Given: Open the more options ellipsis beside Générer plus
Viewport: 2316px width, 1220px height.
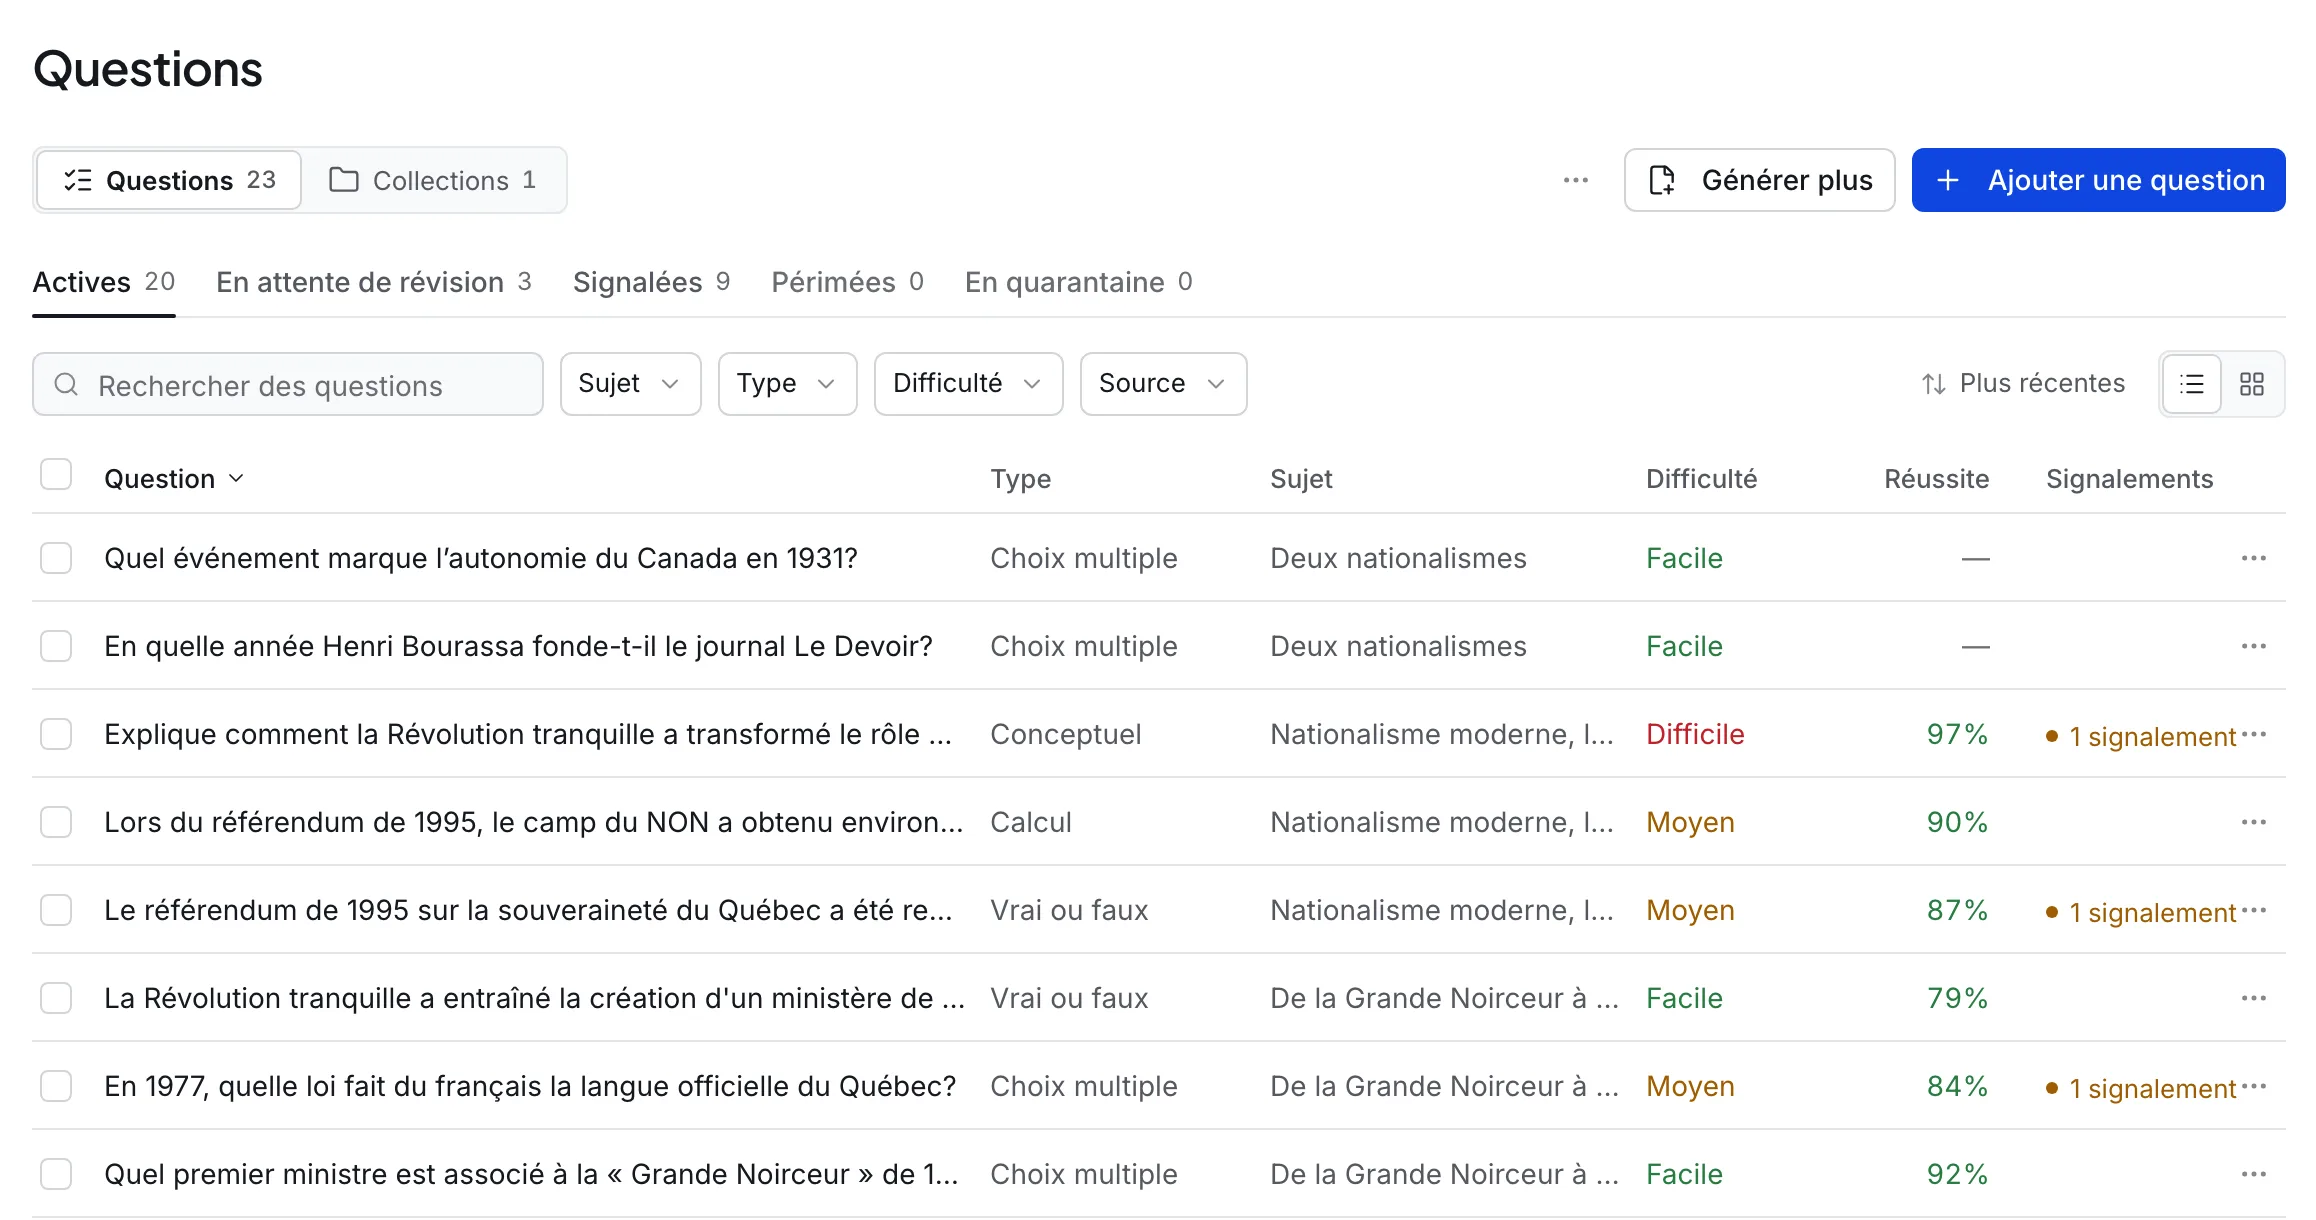Looking at the screenshot, I should [x=1575, y=180].
